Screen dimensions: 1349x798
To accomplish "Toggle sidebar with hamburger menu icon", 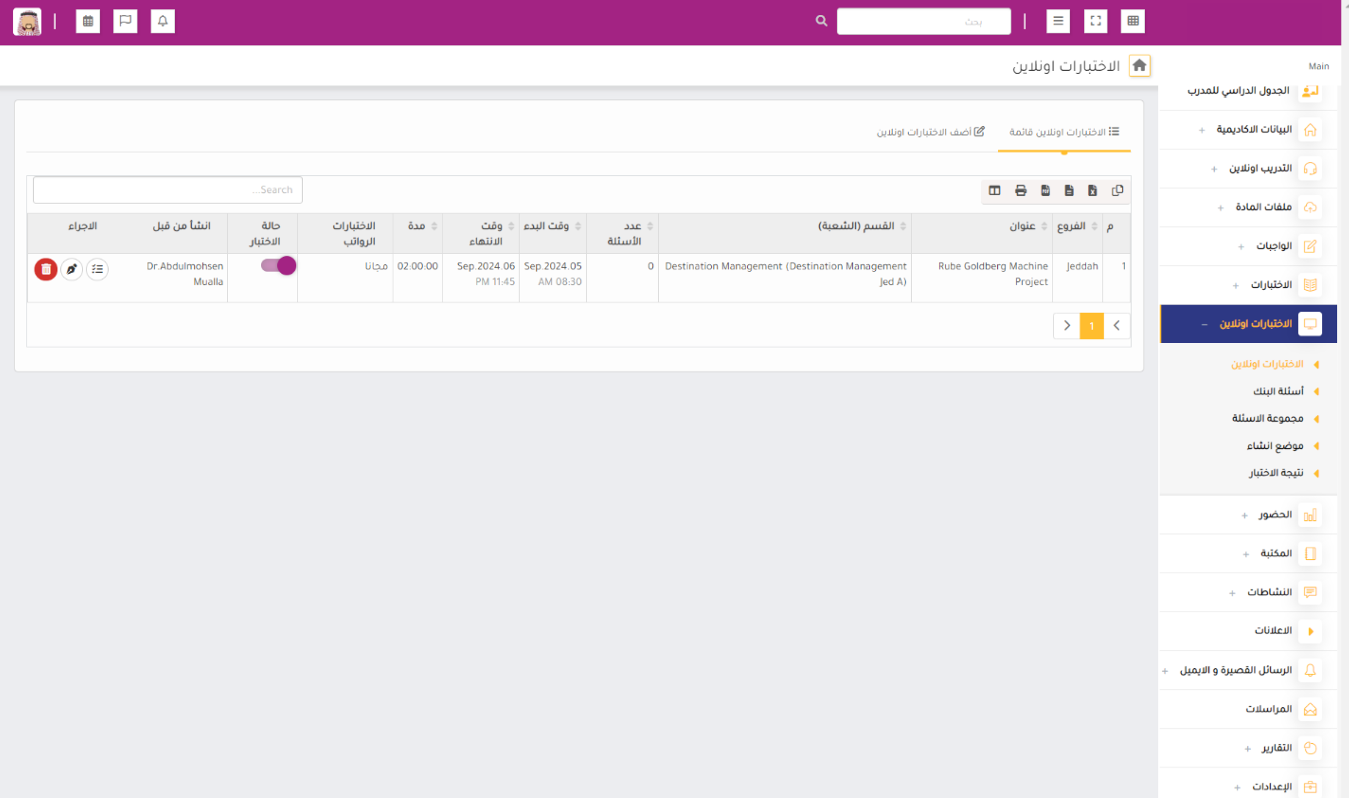I will point(1058,21).
